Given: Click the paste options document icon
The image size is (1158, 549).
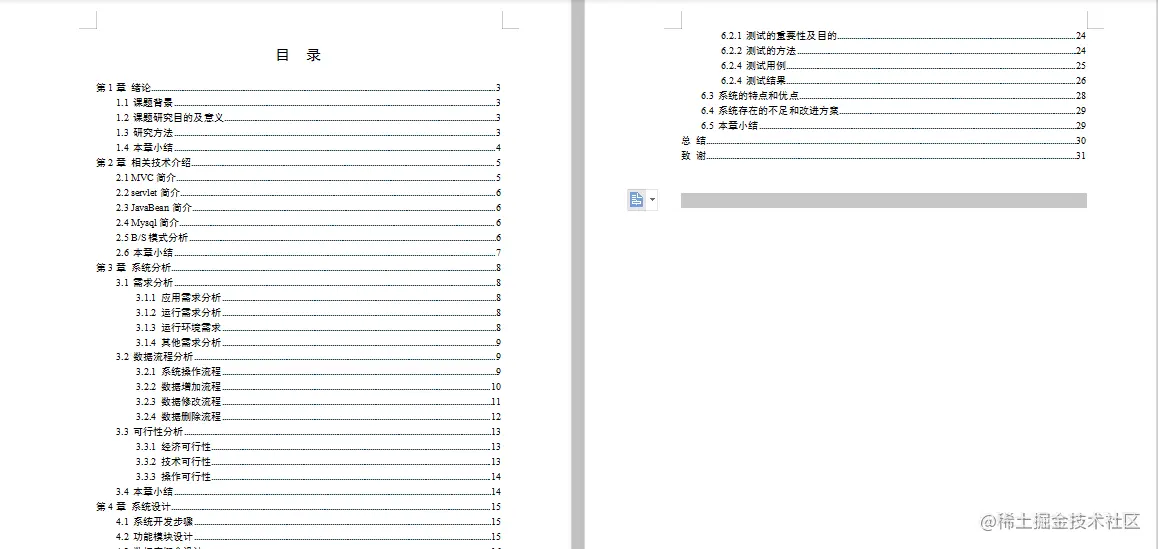Looking at the screenshot, I should click(x=637, y=200).
